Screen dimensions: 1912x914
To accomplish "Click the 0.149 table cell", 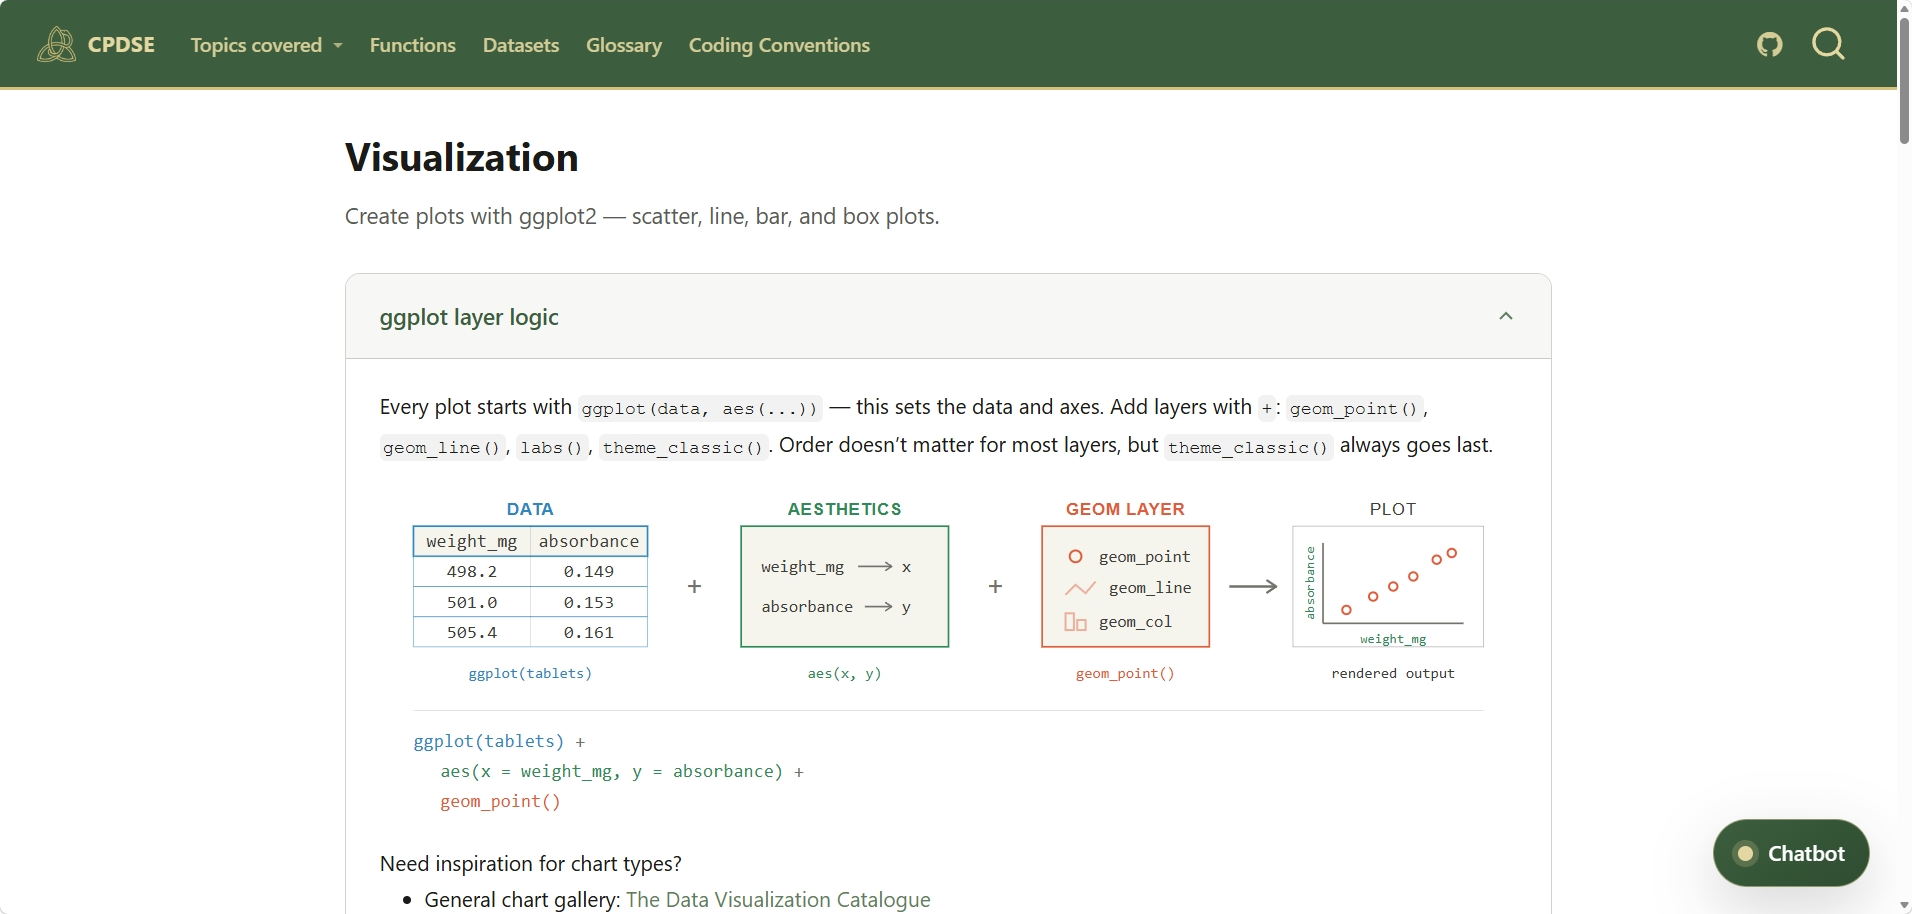I will point(589,571).
